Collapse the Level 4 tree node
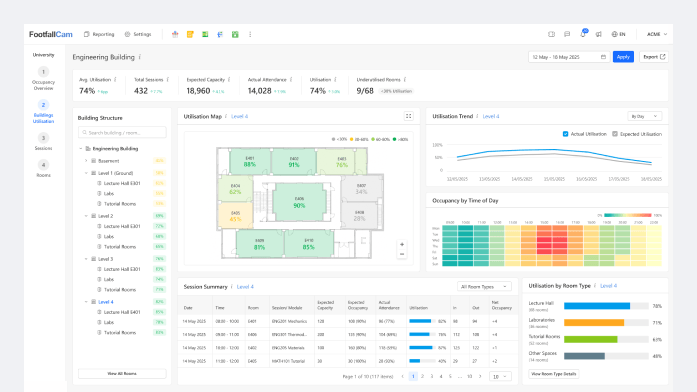 point(86,302)
